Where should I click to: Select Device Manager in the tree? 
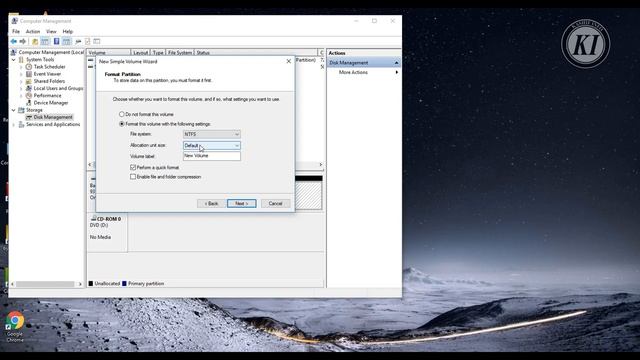(x=51, y=103)
